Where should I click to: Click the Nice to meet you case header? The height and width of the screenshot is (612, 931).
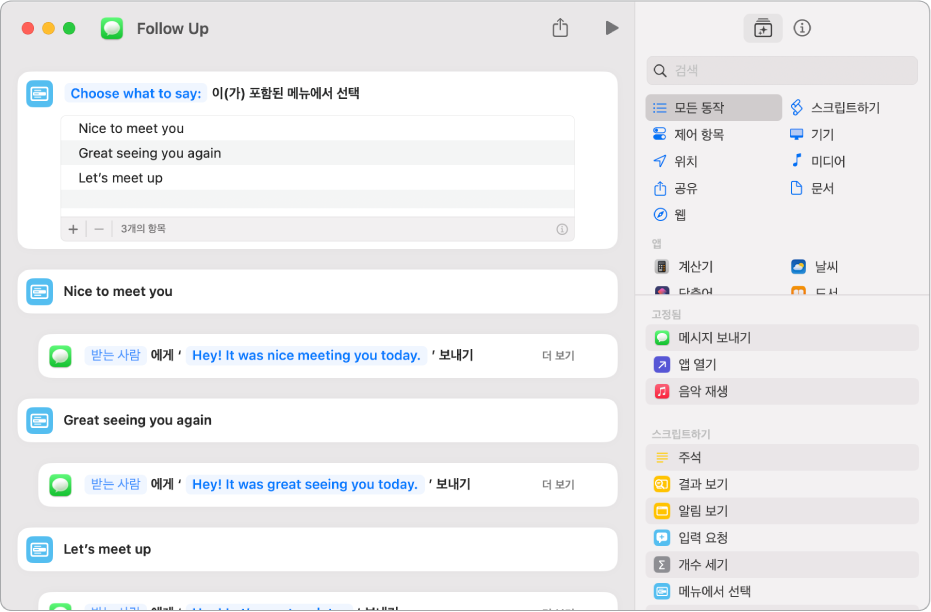click(x=318, y=291)
